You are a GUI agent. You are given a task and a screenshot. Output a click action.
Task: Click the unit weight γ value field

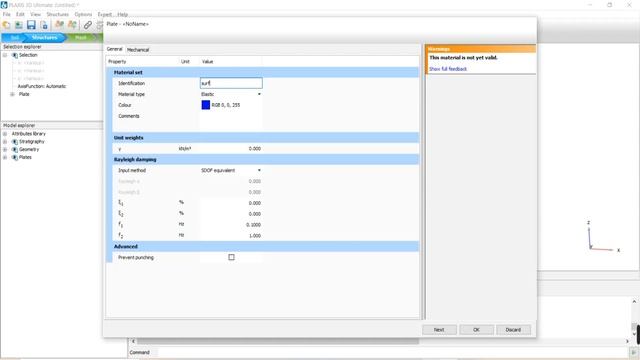(231, 149)
